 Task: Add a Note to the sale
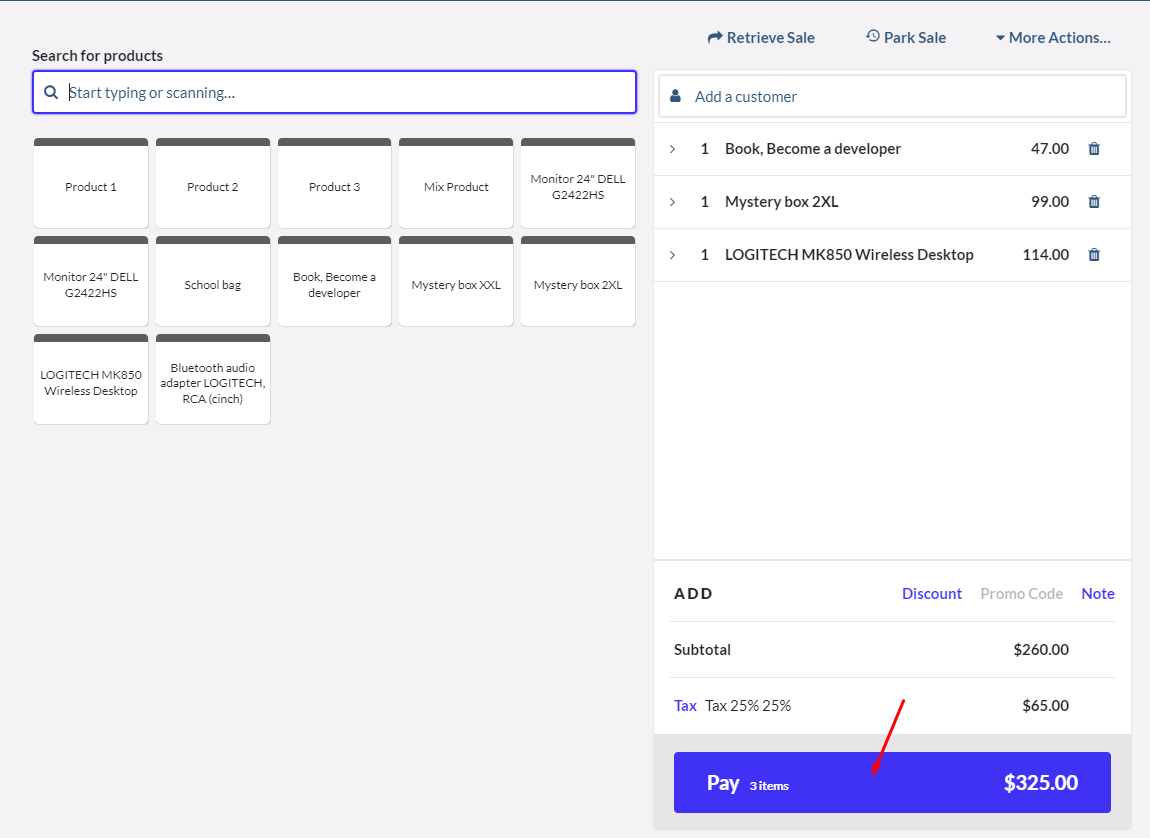pos(1097,594)
